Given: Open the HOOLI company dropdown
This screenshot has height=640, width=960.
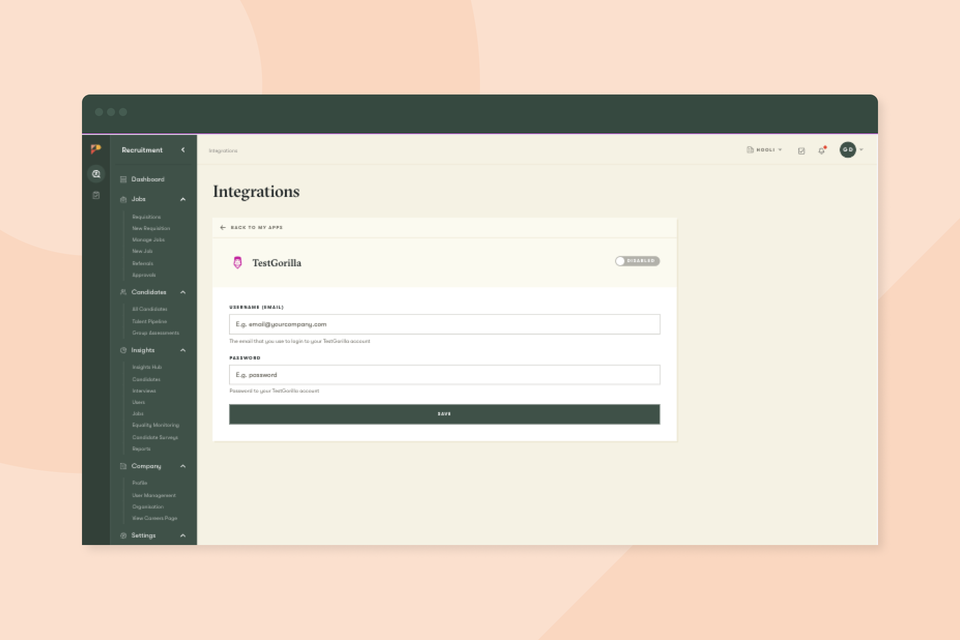Looking at the screenshot, I should pyautogui.click(x=765, y=150).
